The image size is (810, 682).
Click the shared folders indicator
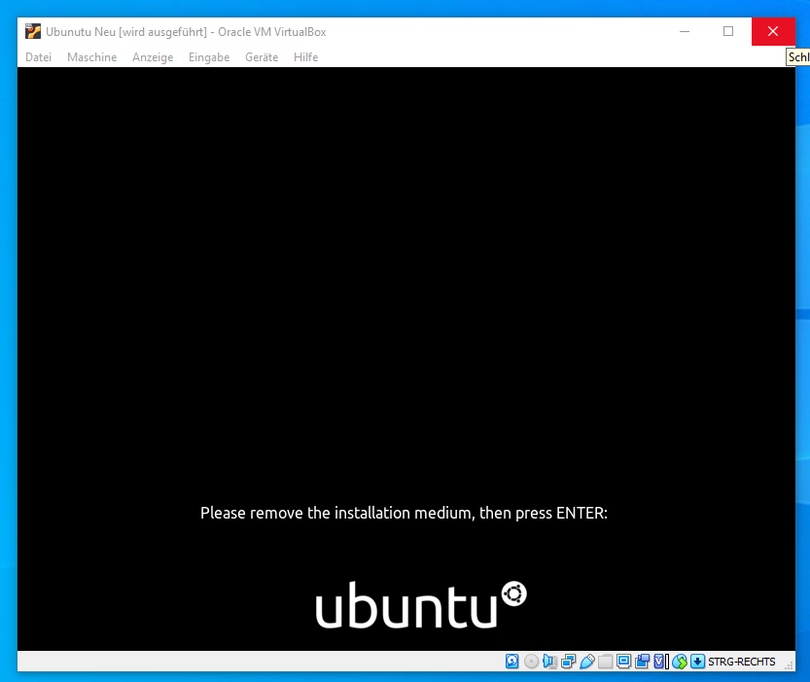(605, 661)
